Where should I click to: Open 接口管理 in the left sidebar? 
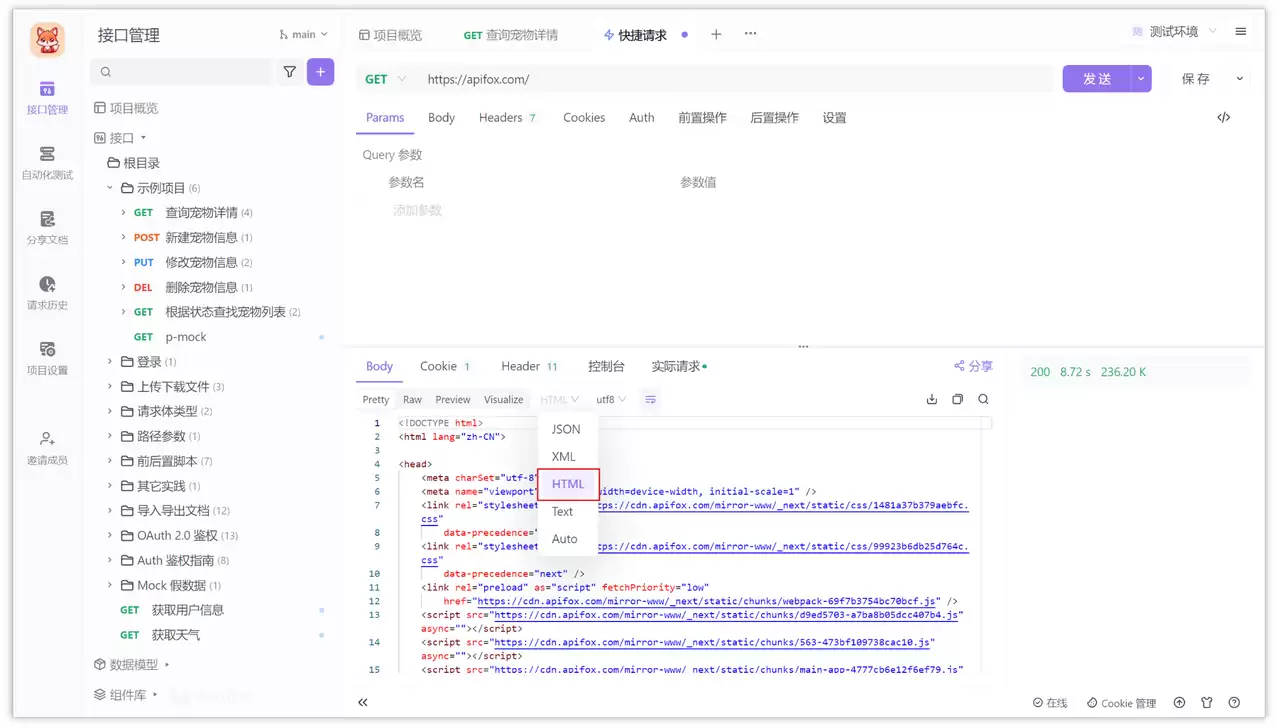click(x=47, y=98)
